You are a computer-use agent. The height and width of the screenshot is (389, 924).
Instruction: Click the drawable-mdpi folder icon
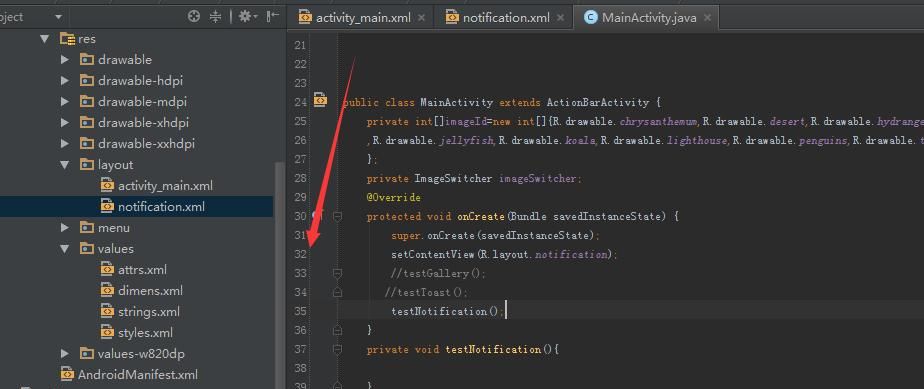tap(87, 102)
